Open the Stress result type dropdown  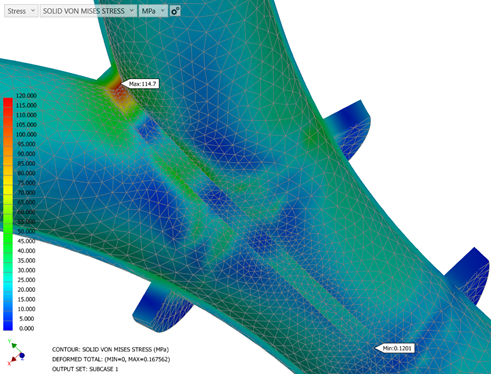click(21, 11)
